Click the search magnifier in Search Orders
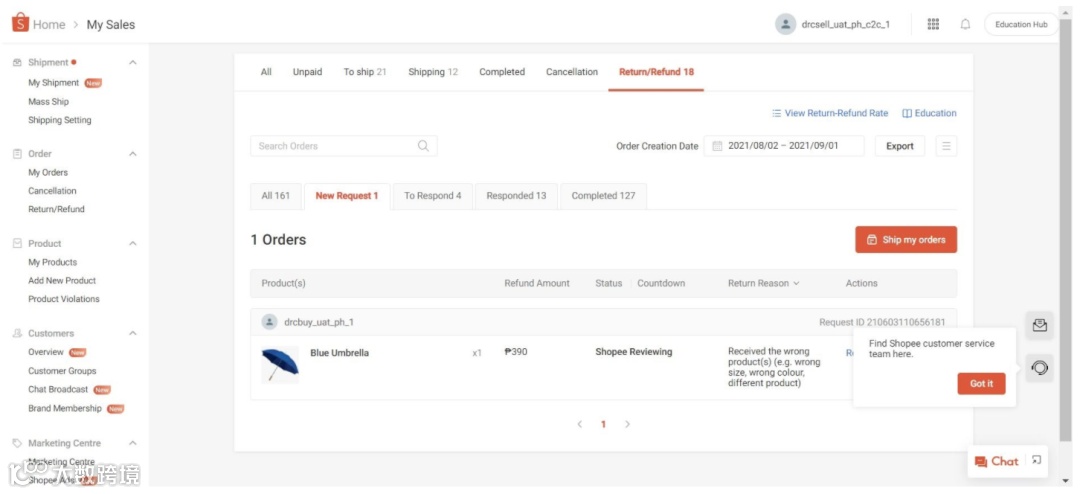Image resolution: width=1080 pixels, height=494 pixels. (423, 145)
